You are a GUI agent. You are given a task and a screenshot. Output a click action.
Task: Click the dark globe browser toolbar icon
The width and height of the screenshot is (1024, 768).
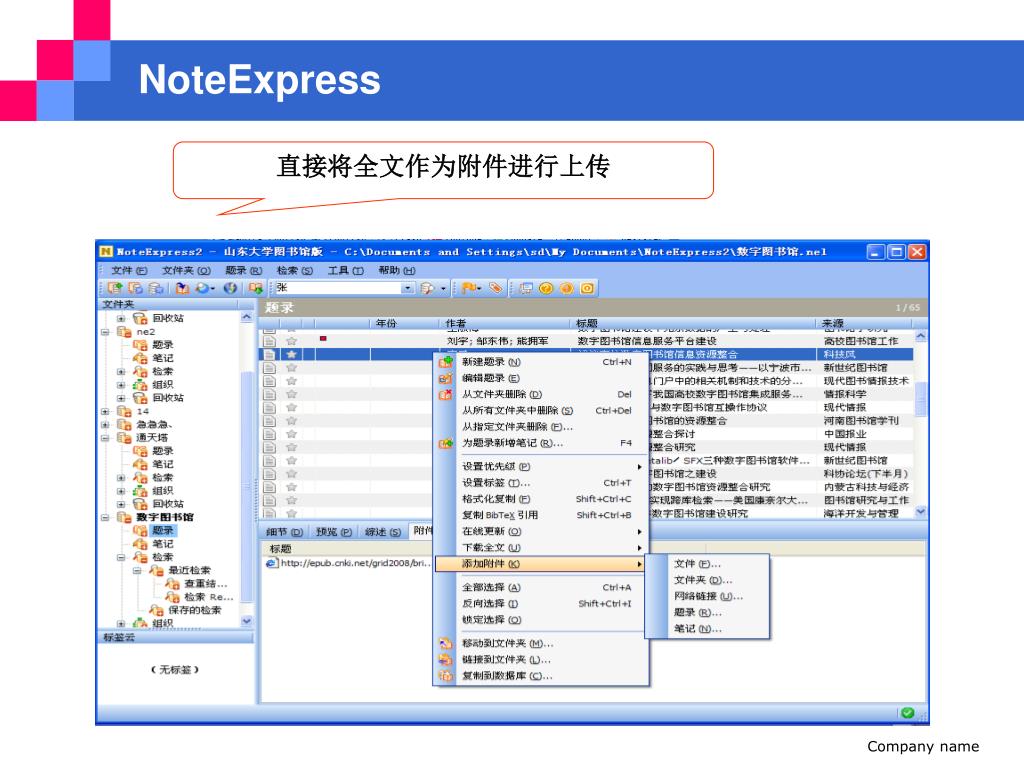[x=230, y=288]
